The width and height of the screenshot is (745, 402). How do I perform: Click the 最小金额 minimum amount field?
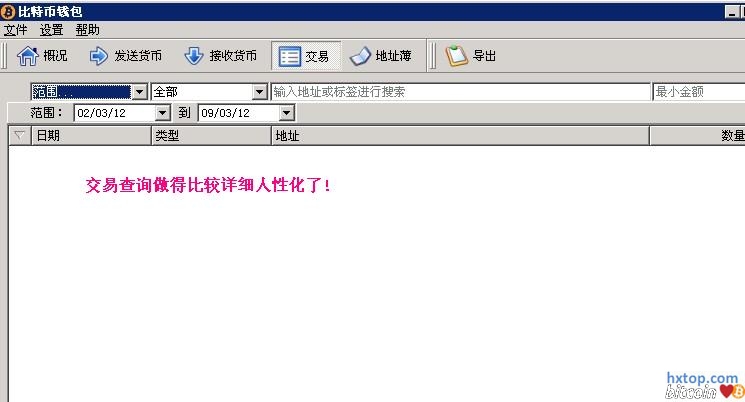pyautogui.click(x=699, y=92)
